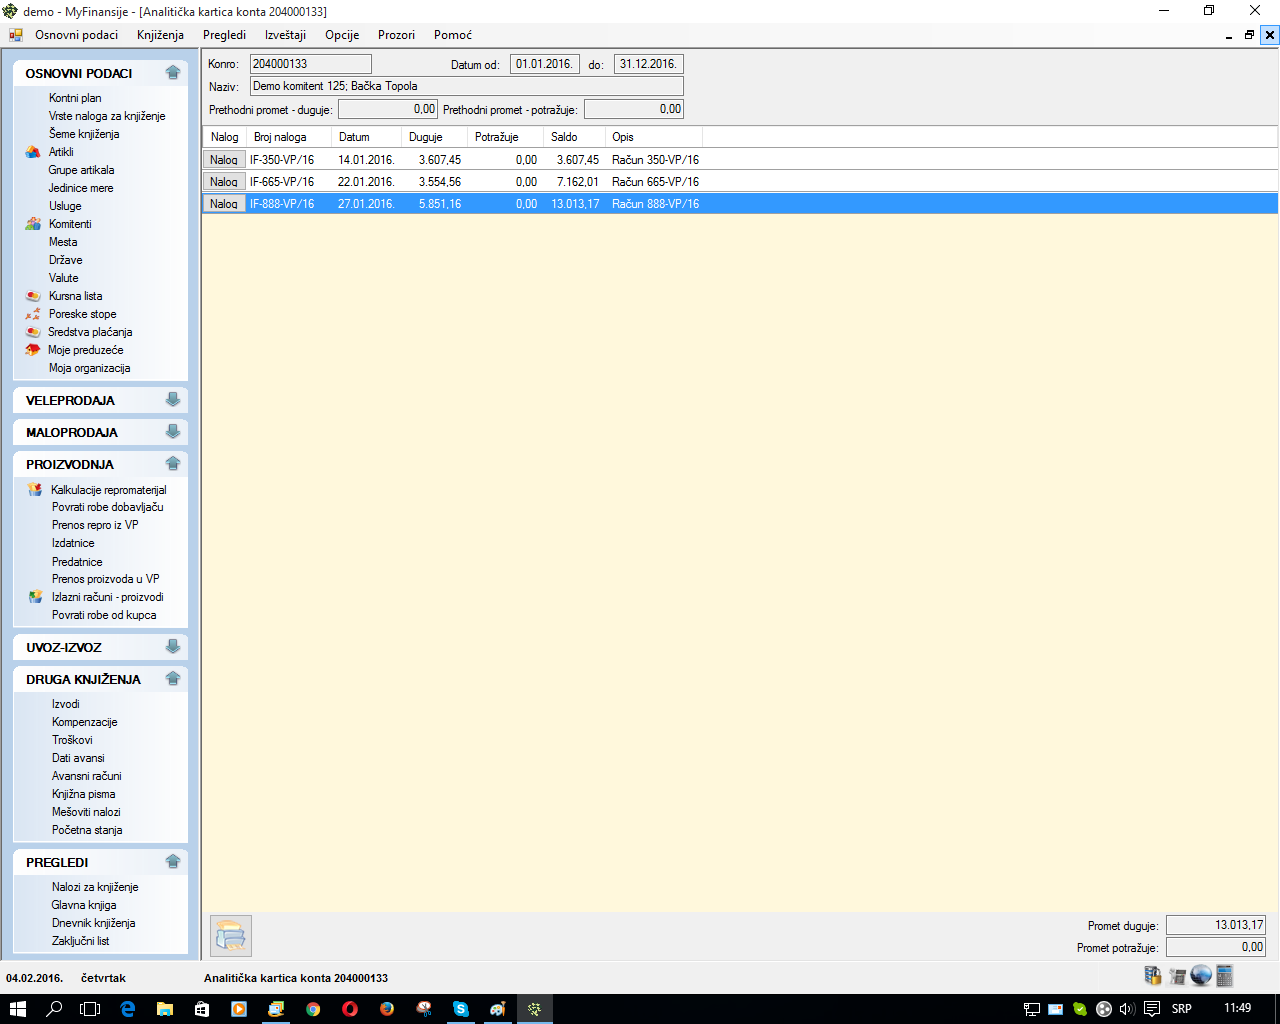Collapse the OSNOVNI PODACI panel

coord(173,73)
